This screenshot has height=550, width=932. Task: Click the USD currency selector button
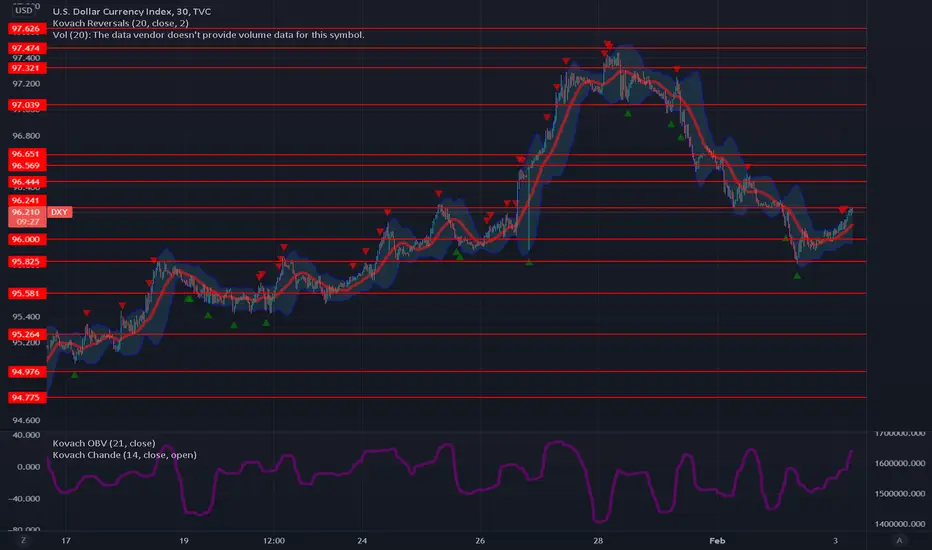tap(24, 10)
